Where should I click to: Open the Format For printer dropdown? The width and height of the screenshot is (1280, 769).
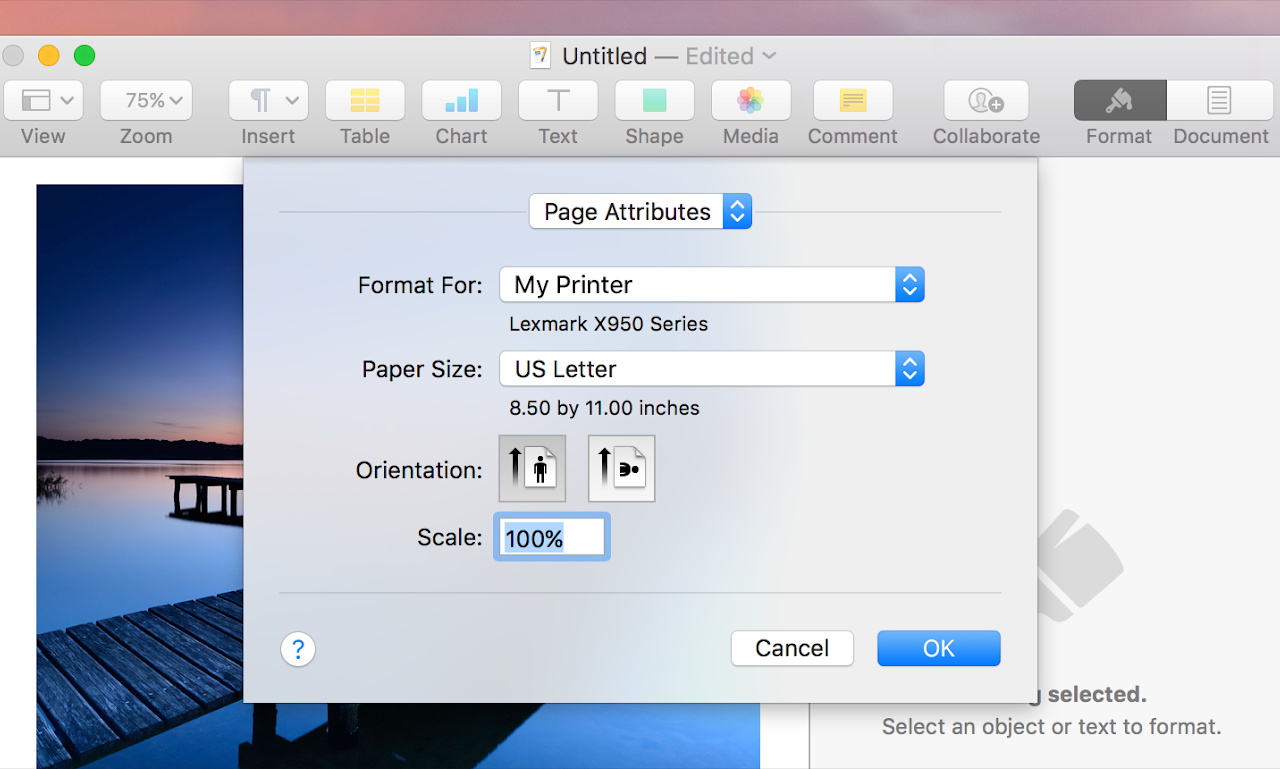(x=712, y=284)
